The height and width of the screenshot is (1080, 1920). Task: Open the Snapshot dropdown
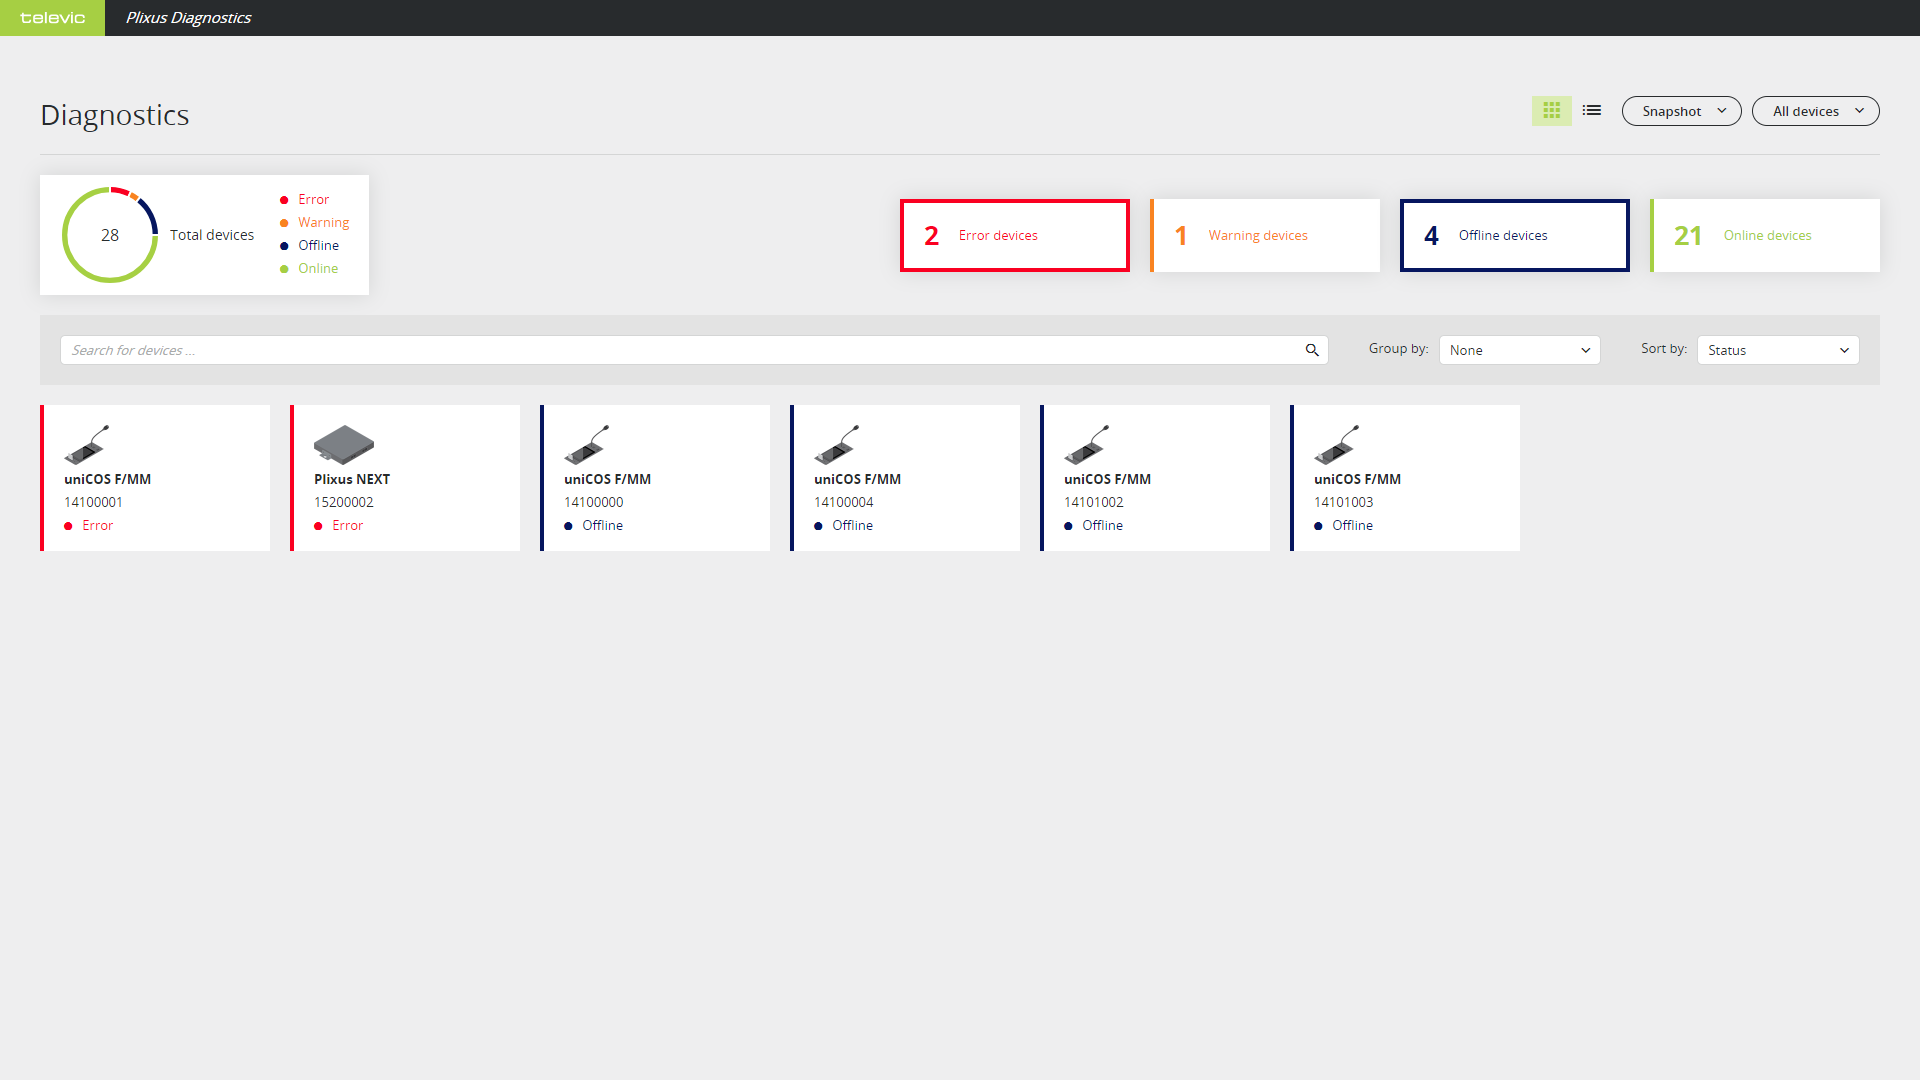1681,111
